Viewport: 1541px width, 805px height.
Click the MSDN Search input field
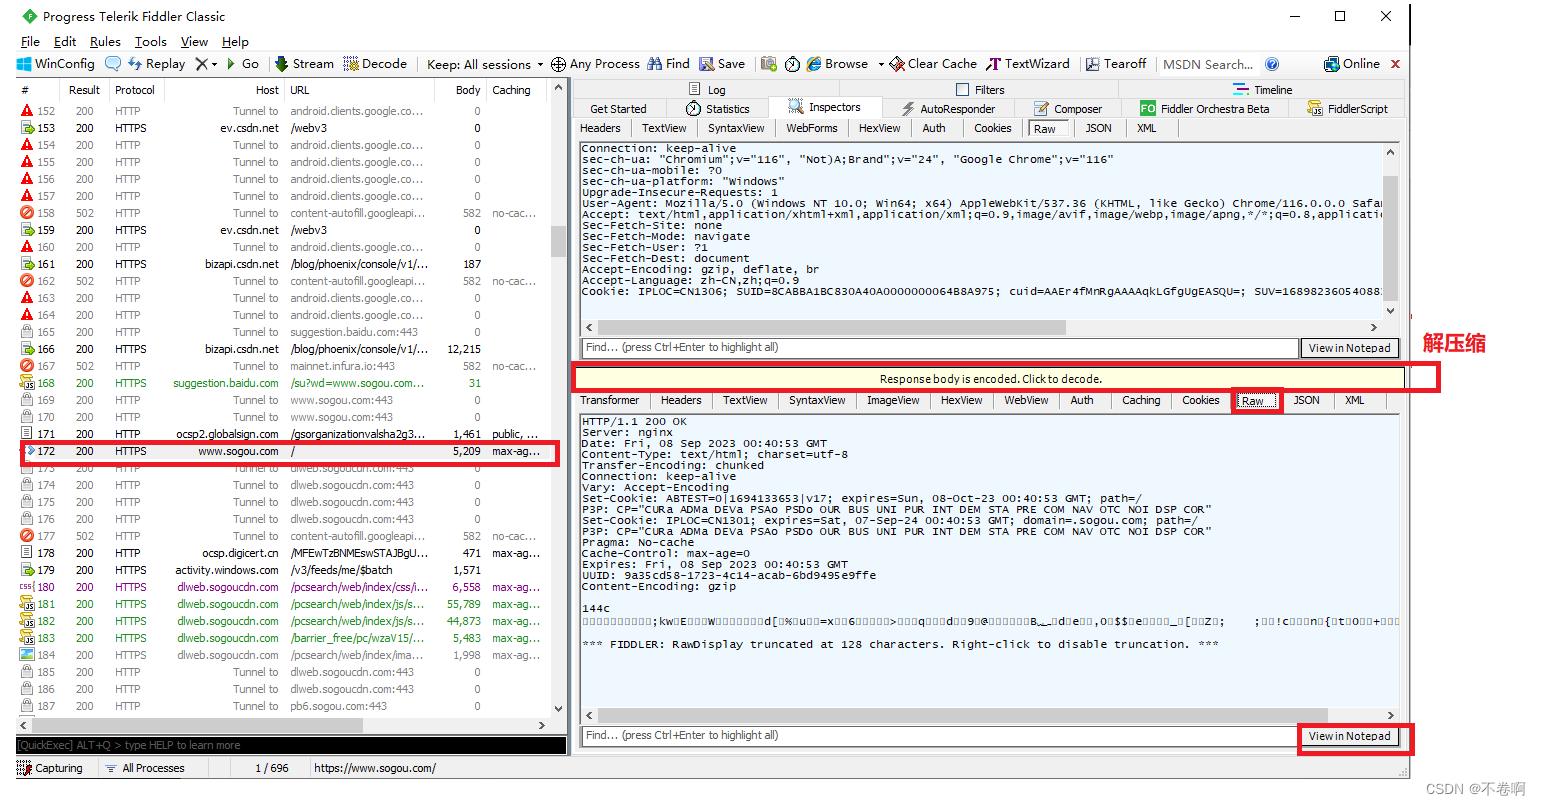point(1208,64)
